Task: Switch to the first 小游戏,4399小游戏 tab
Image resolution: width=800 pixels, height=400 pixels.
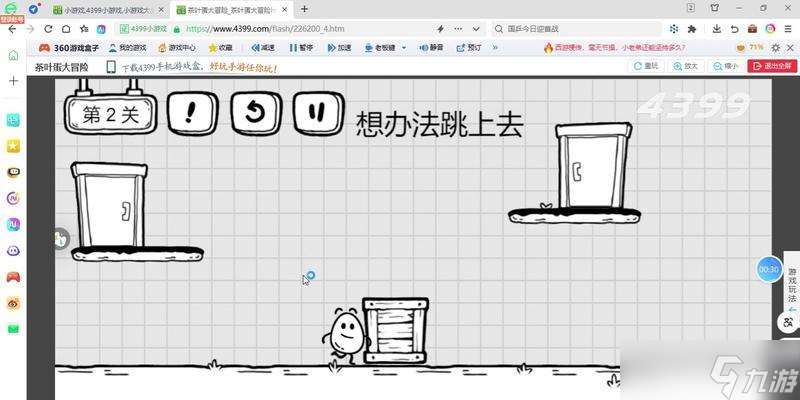Action: pos(108,9)
